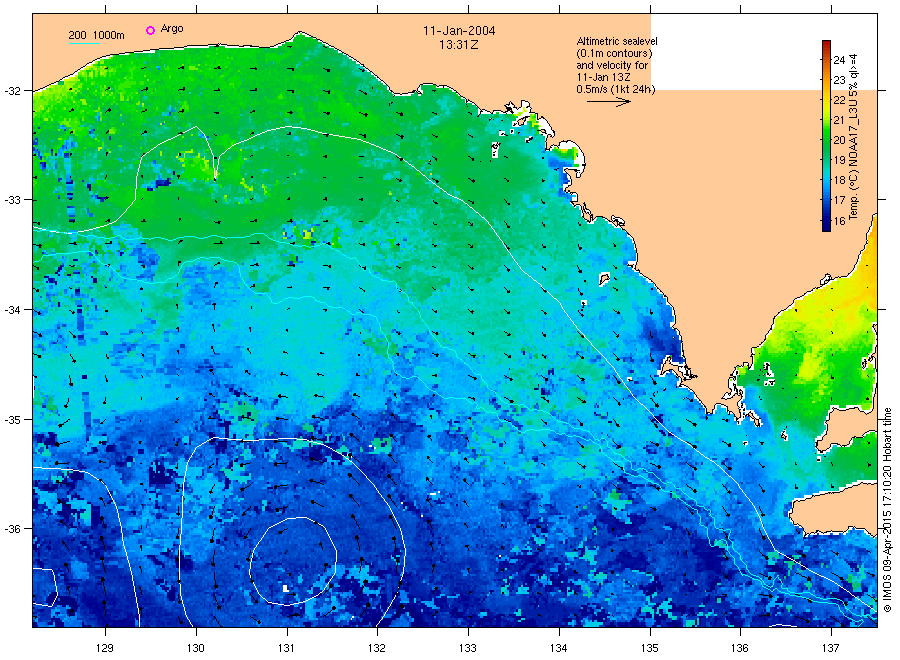Click the temperature color bar legend
The image size is (900, 660).
[826, 136]
